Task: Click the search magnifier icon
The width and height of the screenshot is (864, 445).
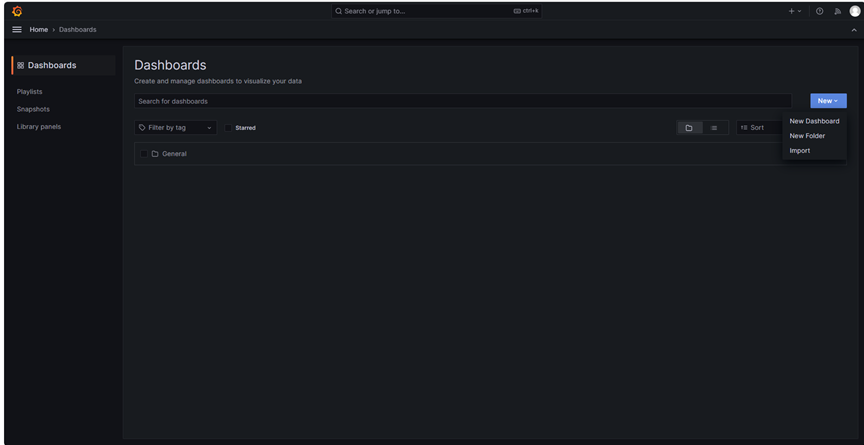Action: click(x=339, y=11)
